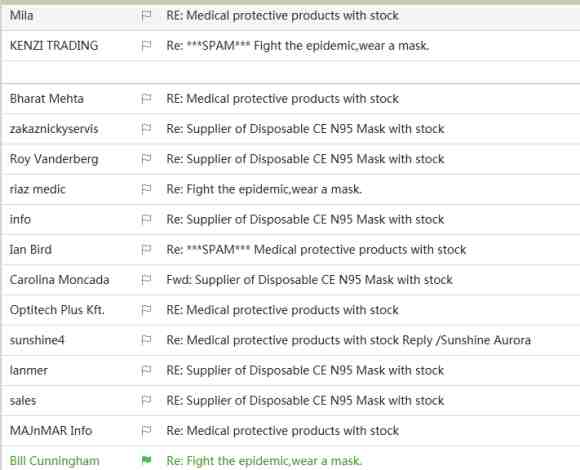Flag the email from Mila
580x470 pixels.
[146, 16]
